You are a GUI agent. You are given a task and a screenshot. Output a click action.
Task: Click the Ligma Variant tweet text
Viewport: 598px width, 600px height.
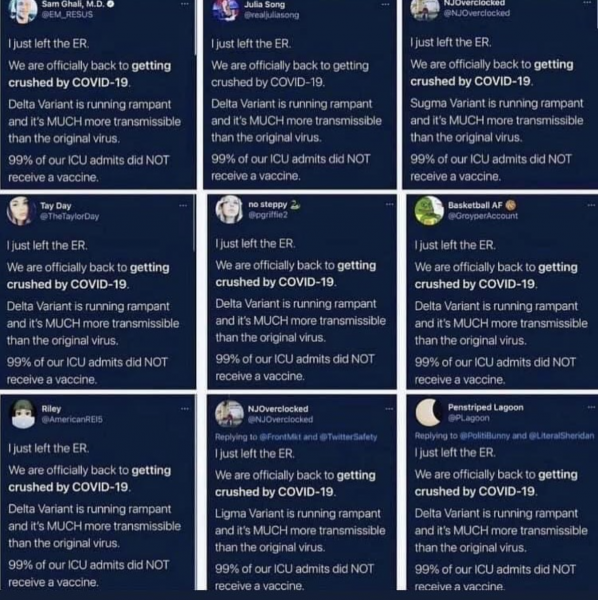(x=300, y=530)
